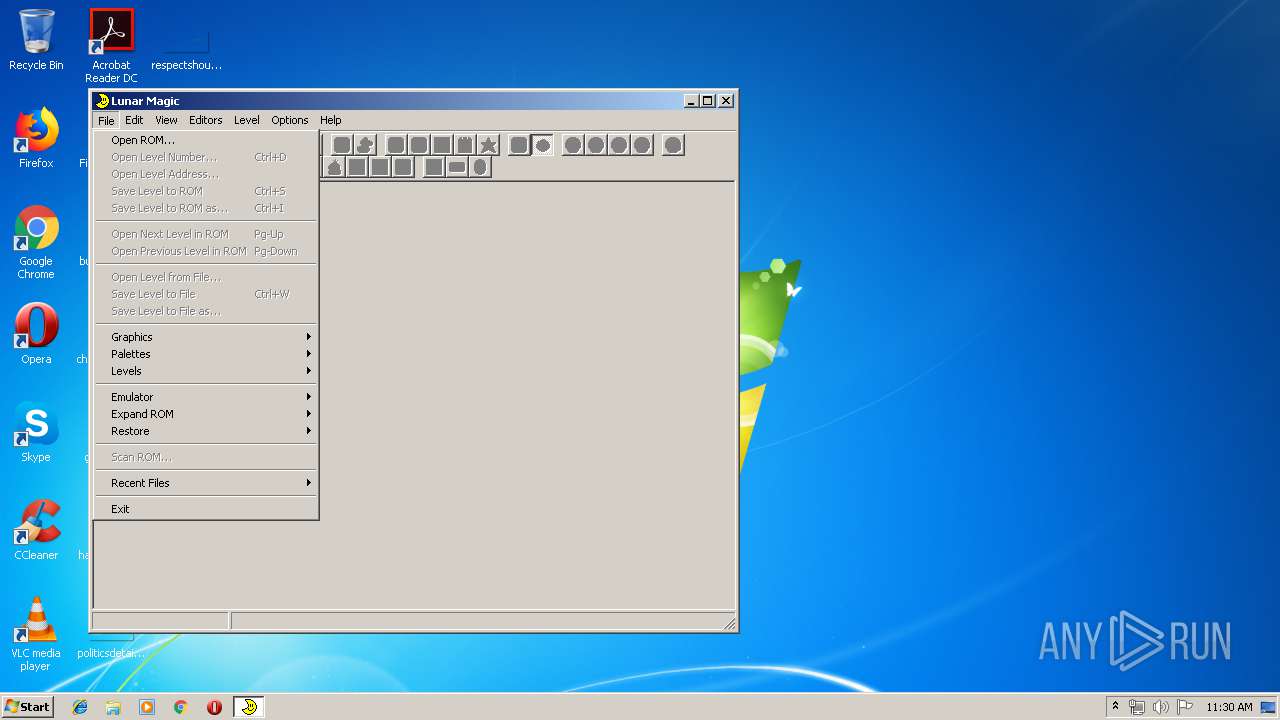Expand the Palettes submenu

206,354
